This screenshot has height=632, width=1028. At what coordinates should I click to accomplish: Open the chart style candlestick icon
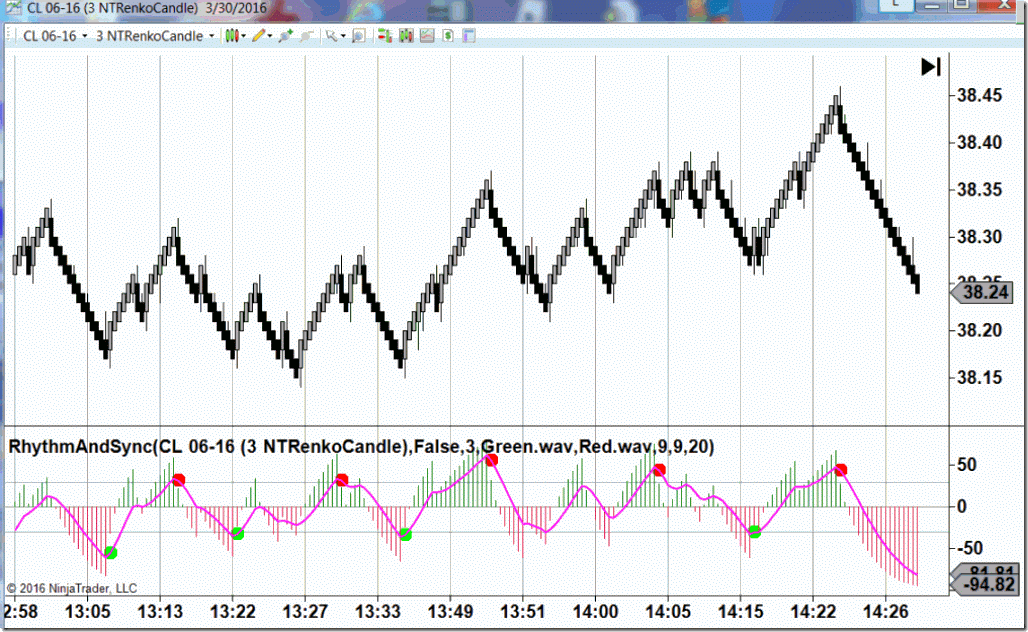pos(231,36)
